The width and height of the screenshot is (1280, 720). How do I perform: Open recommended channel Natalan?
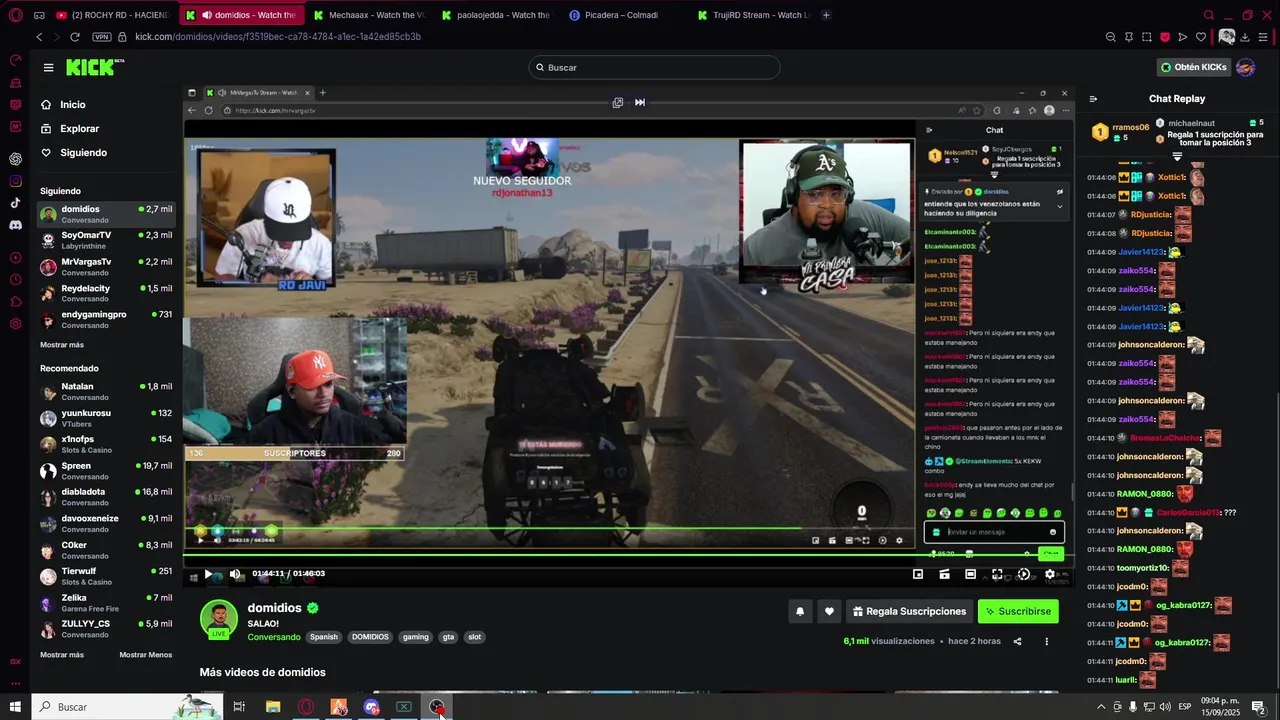coord(106,391)
